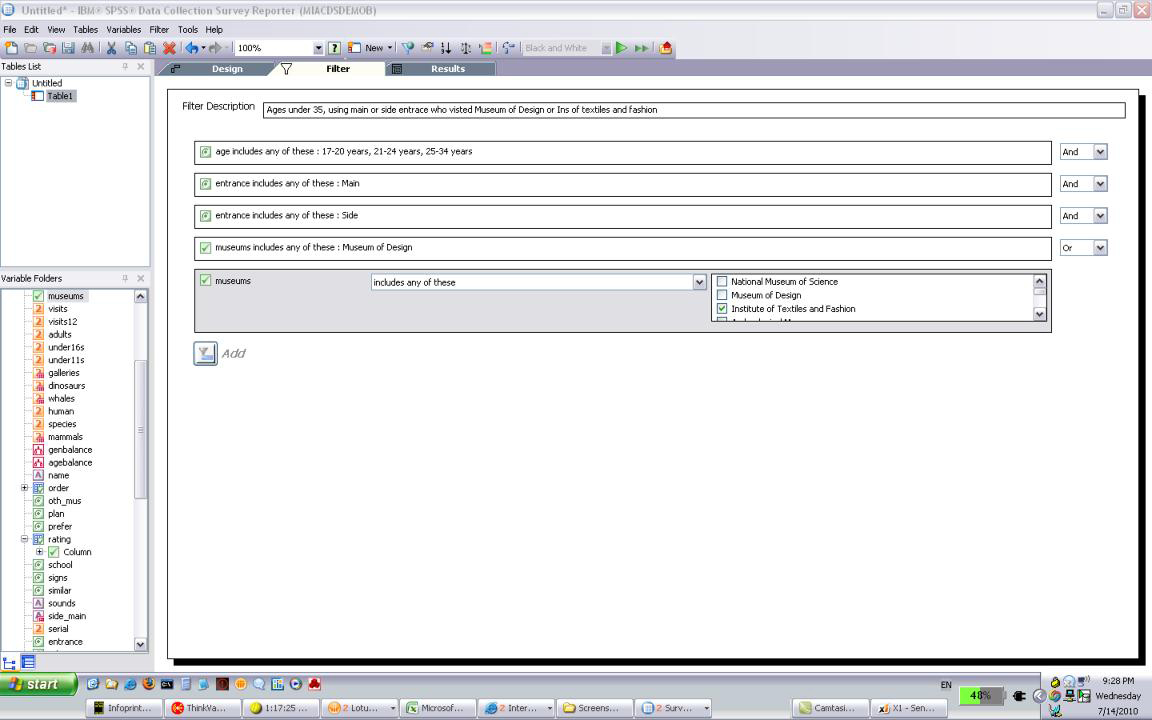Open the Or dropdown for museums filter
Image resolution: width=1152 pixels, height=720 pixels.
(1100, 248)
